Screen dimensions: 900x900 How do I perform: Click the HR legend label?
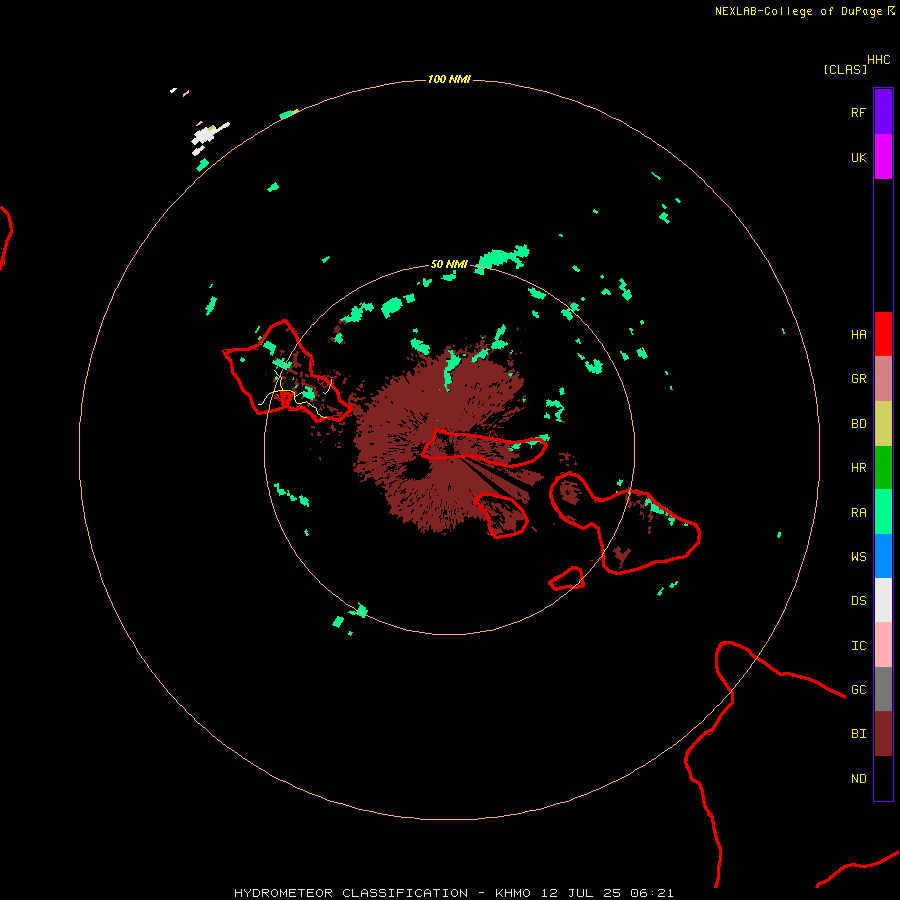pyautogui.click(x=858, y=468)
